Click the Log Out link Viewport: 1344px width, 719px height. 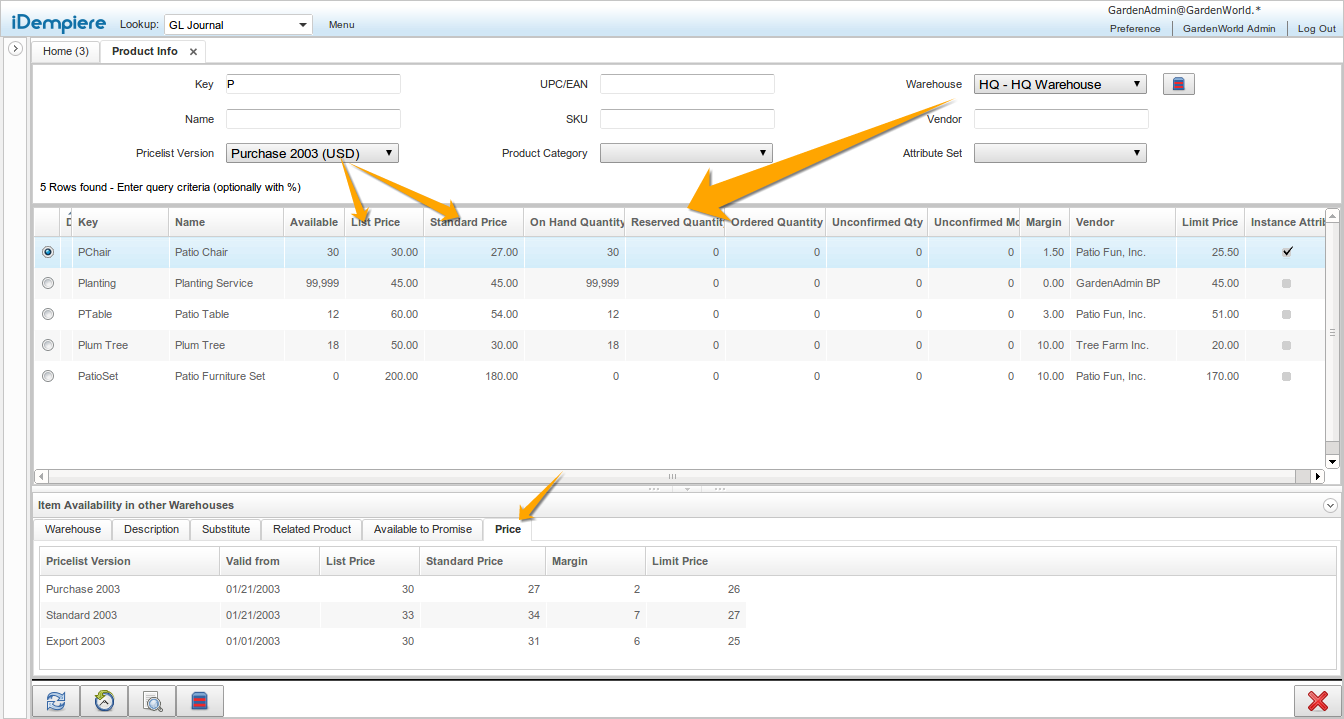click(x=1316, y=29)
